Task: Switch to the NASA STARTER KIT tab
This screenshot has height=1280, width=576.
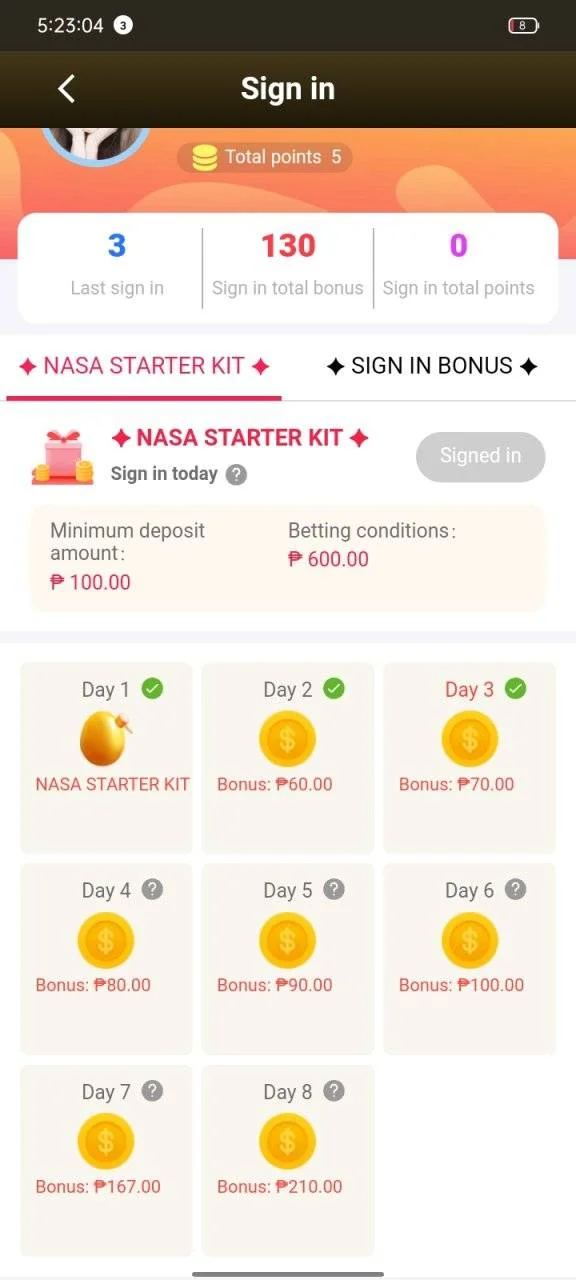Action: 145,366
